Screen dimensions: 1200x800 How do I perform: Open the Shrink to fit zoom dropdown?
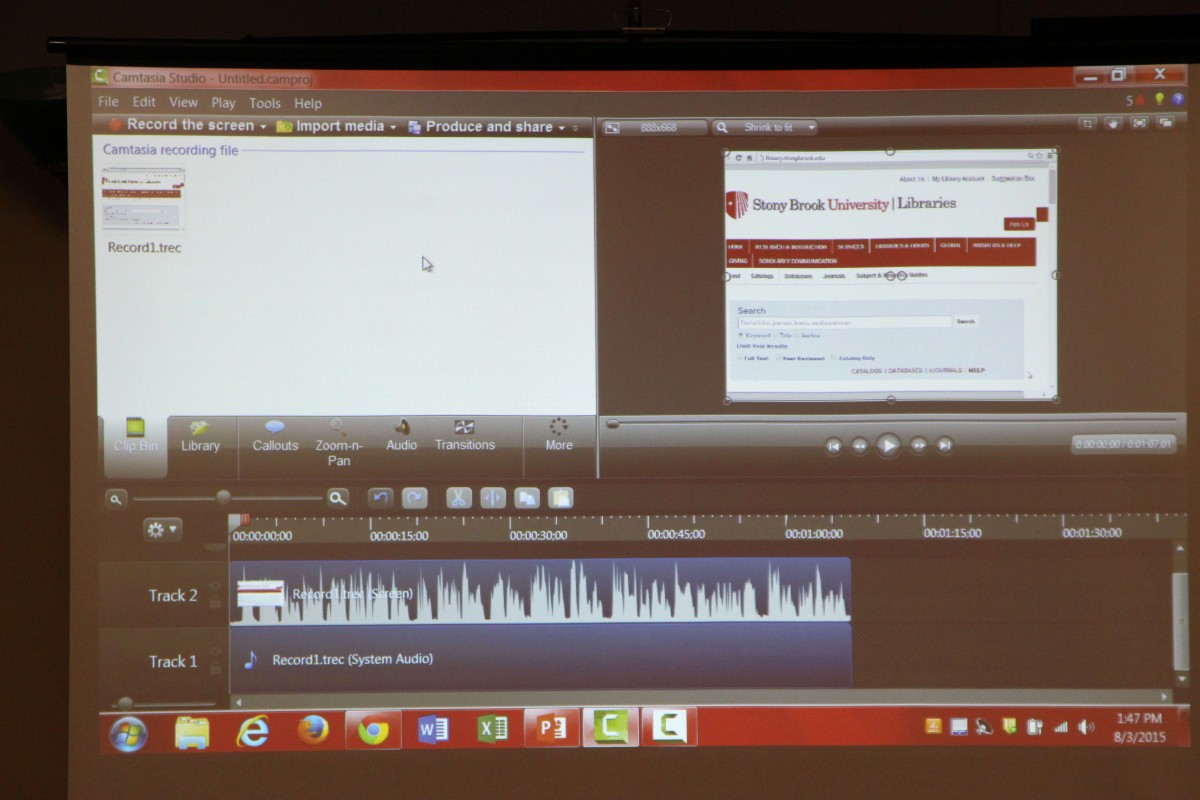tap(811, 128)
